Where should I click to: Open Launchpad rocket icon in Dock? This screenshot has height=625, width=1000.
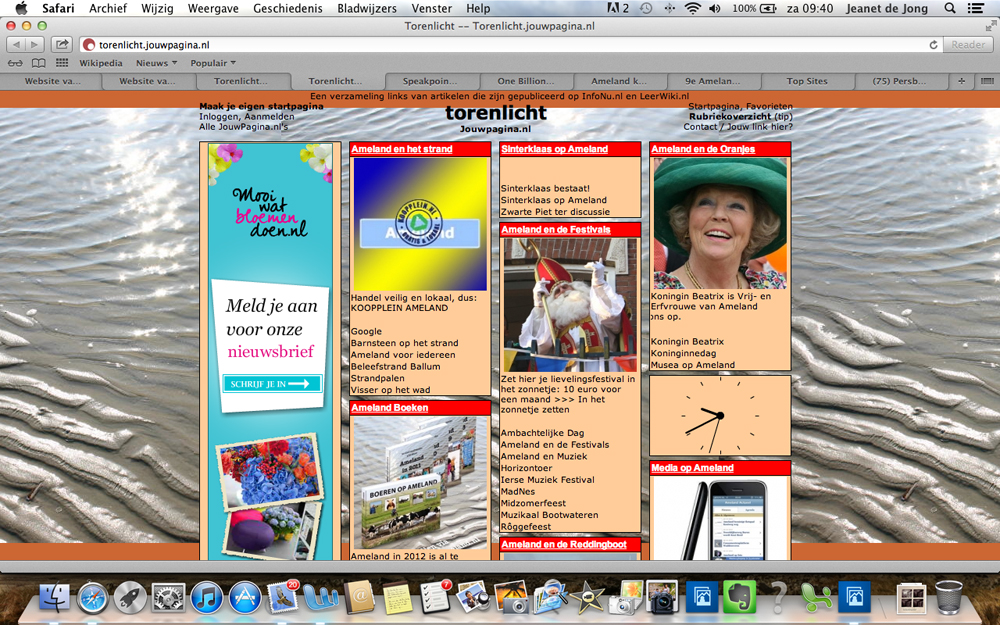coord(130,598)
